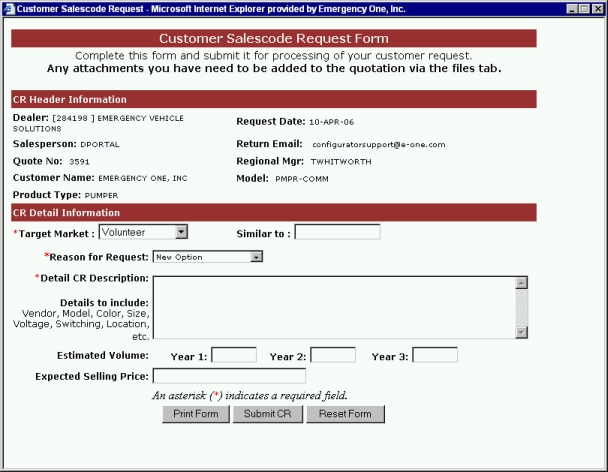Viewport: 608px width, 472px height.
Task: Click salesperson value DPORTAL
Action: pyautogui.click(x=100, y=145)
